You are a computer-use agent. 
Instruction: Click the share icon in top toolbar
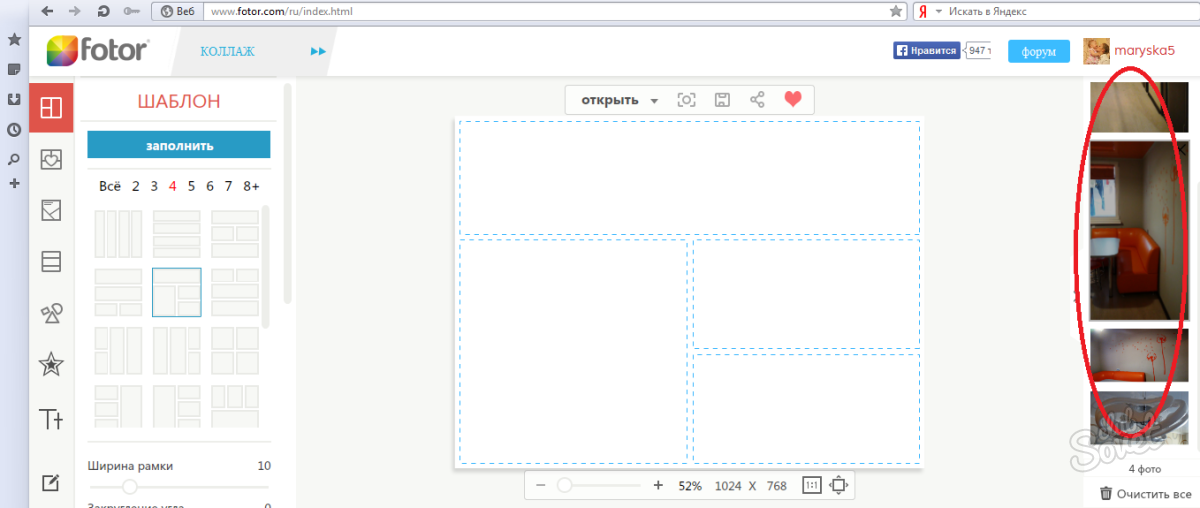click(x=757, y=100)
